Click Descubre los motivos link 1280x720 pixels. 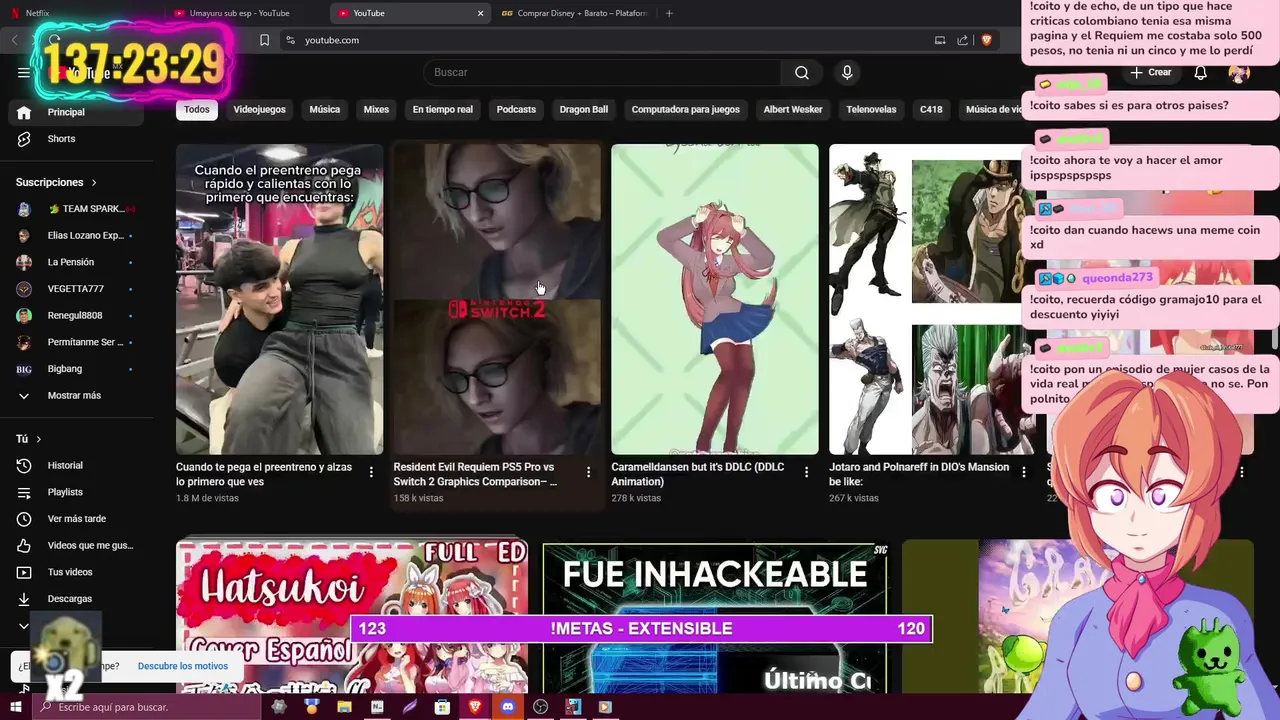[183, 666]
